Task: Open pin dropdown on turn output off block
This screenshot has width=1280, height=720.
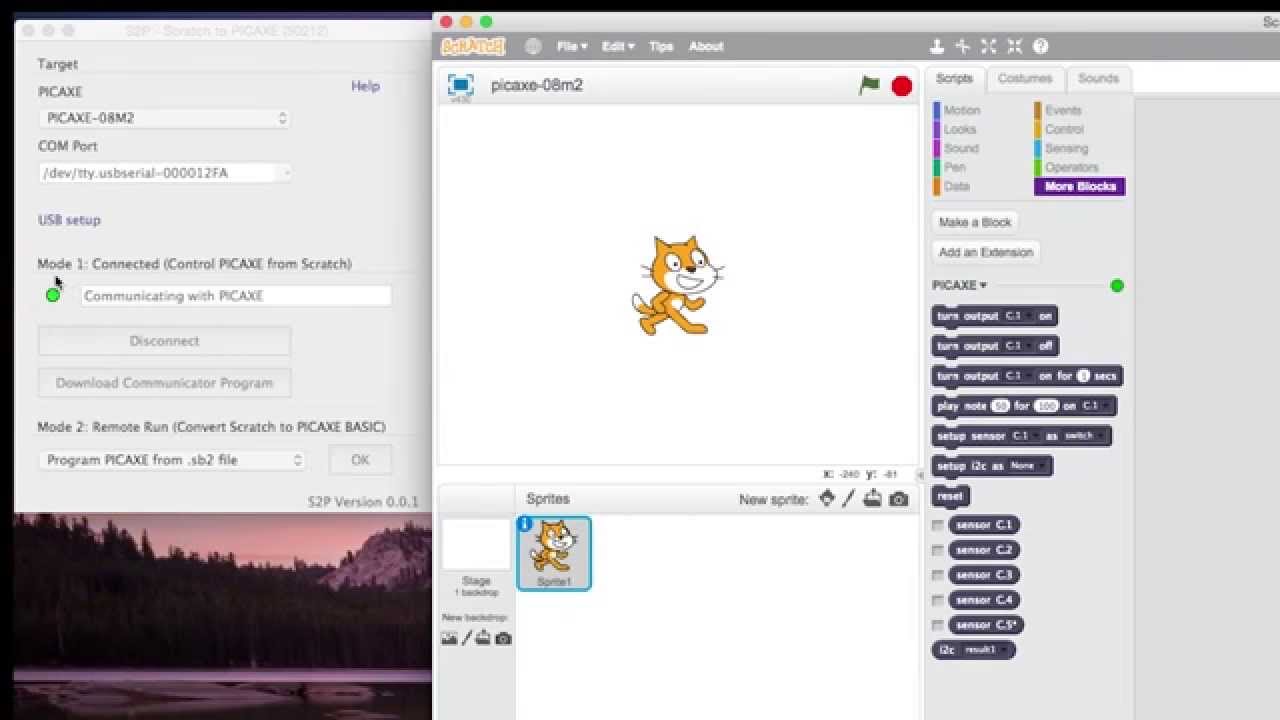Action: coord(1017,346)
